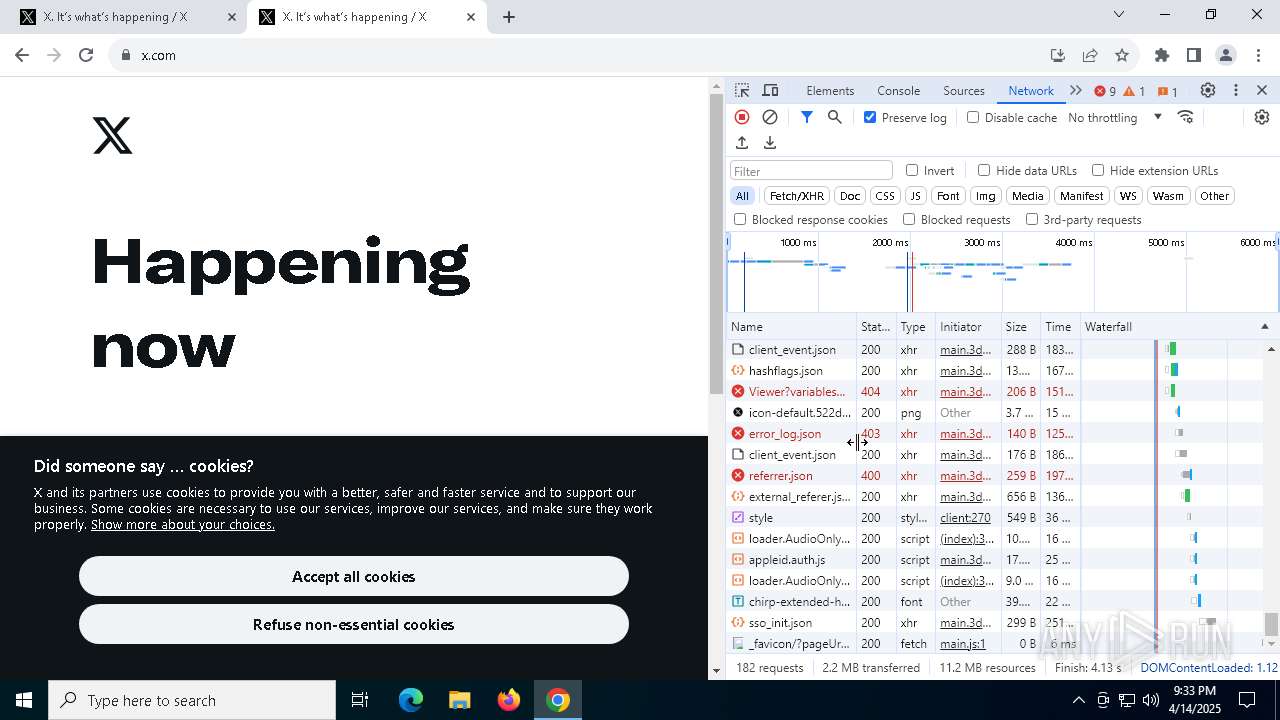Screen dimensions: 1280x720
Task: Open initiator link client:270
Action: pyautogui.click(x=965, y=518)
